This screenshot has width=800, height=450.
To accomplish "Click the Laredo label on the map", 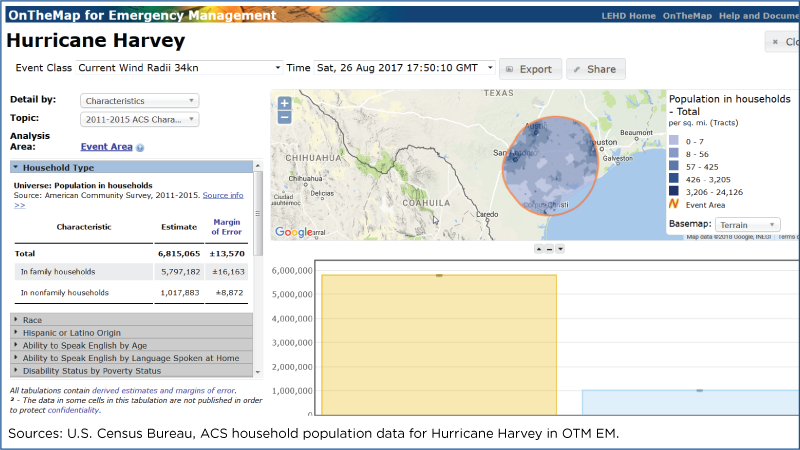I will (487, 214).
